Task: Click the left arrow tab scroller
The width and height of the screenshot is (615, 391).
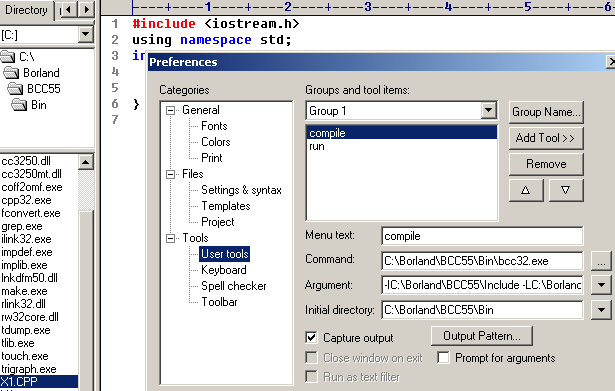Action: point(69,9)
